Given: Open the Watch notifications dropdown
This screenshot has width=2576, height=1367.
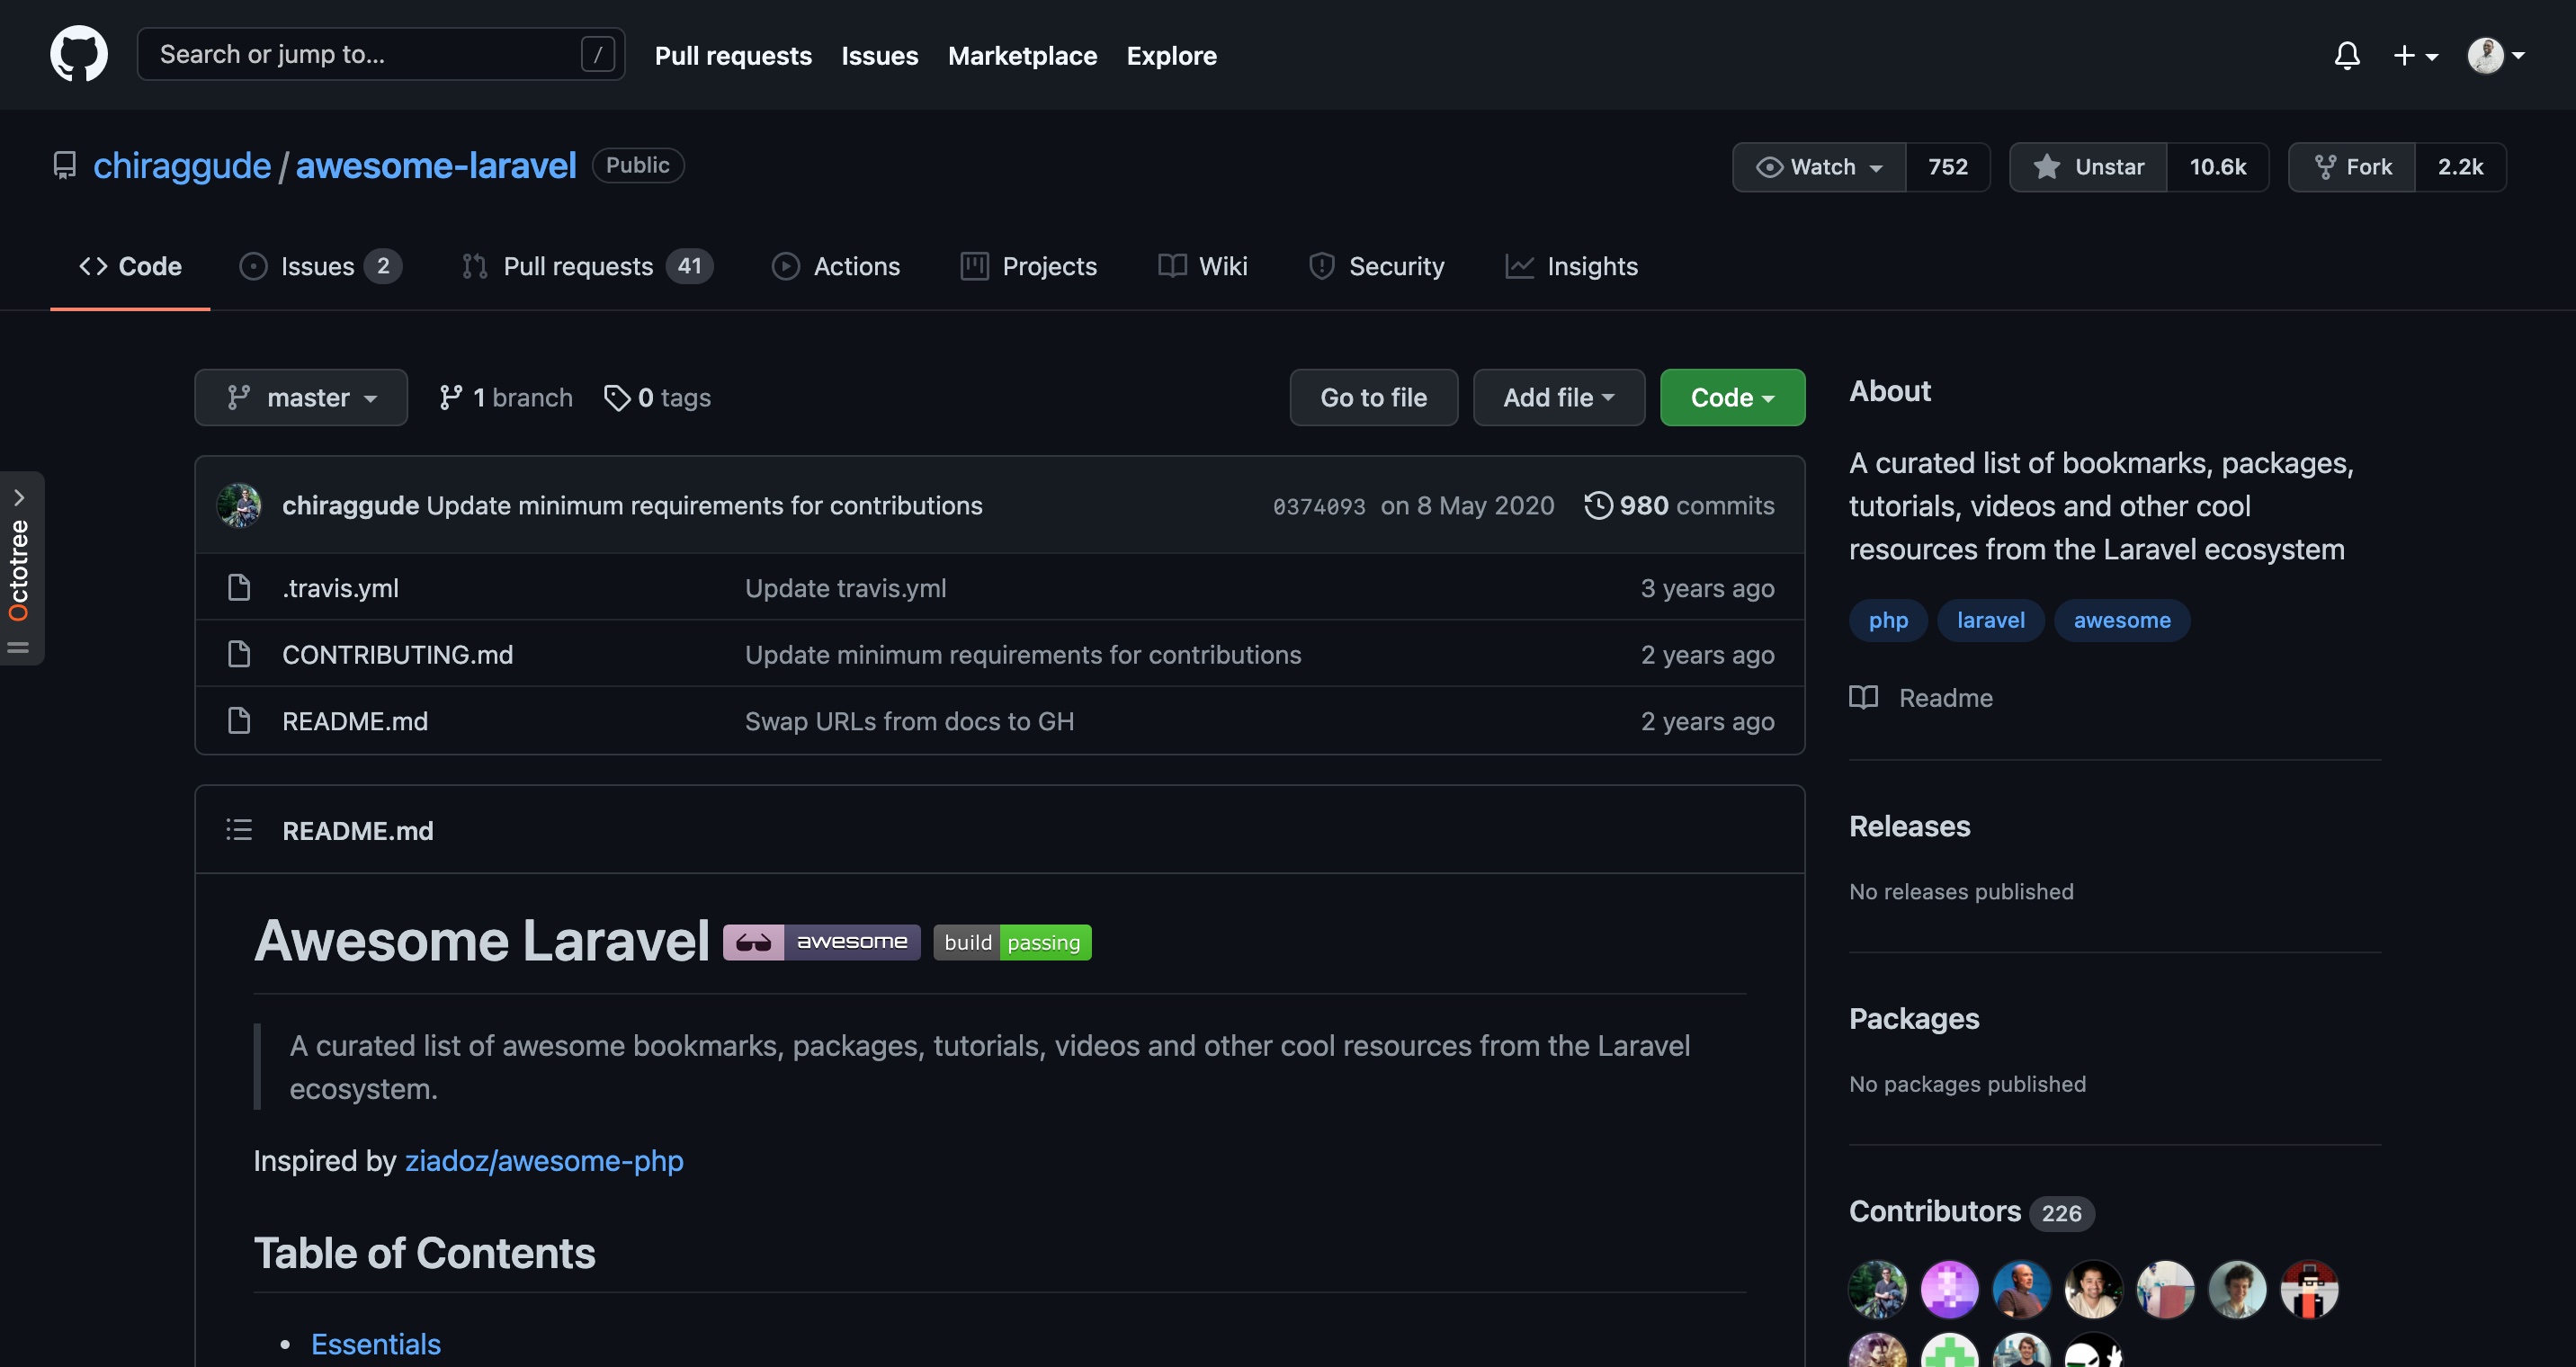Looking at the screenshot, I should [1819, 167].
